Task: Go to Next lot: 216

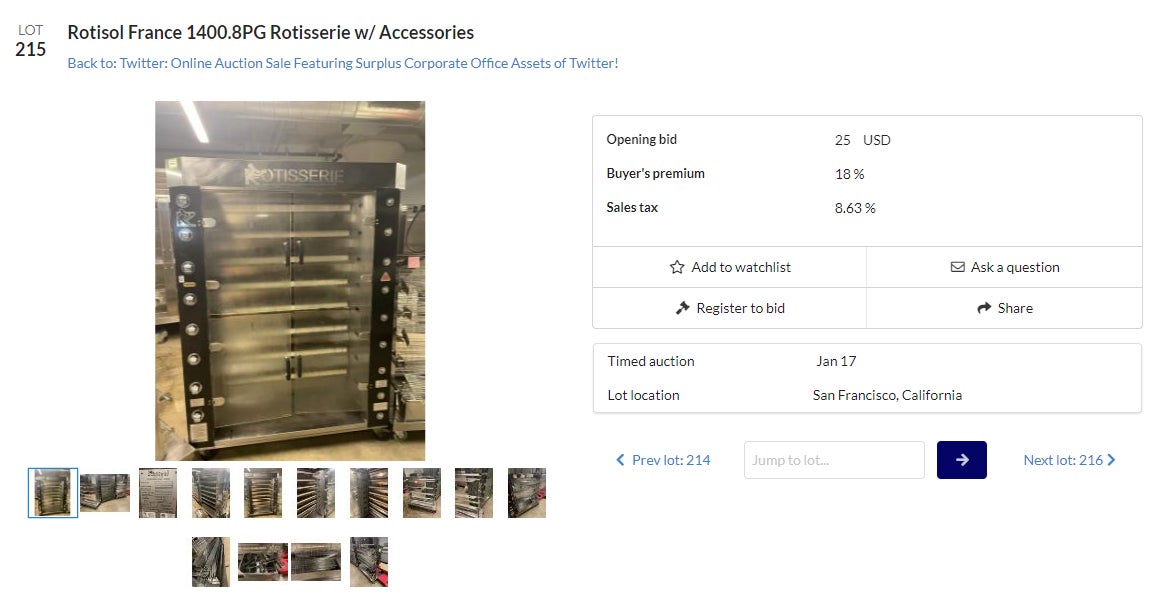Action: click(x=1063, y=460)
